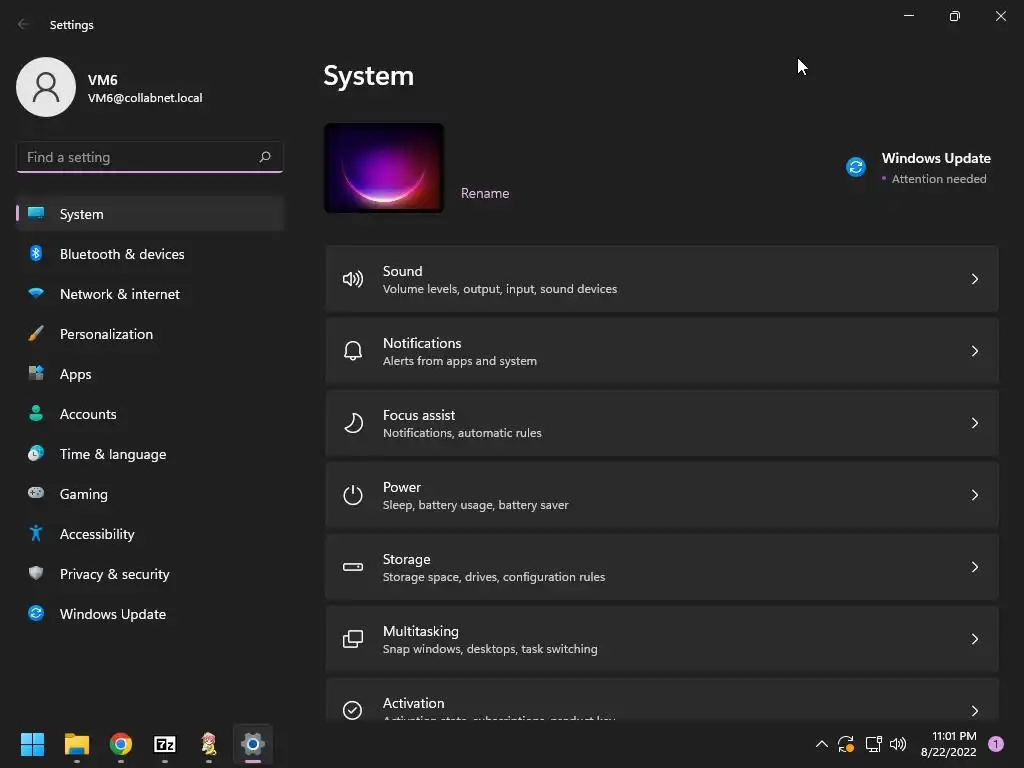Click the Settings gear taskbar icon

click(x=253, y=744)
